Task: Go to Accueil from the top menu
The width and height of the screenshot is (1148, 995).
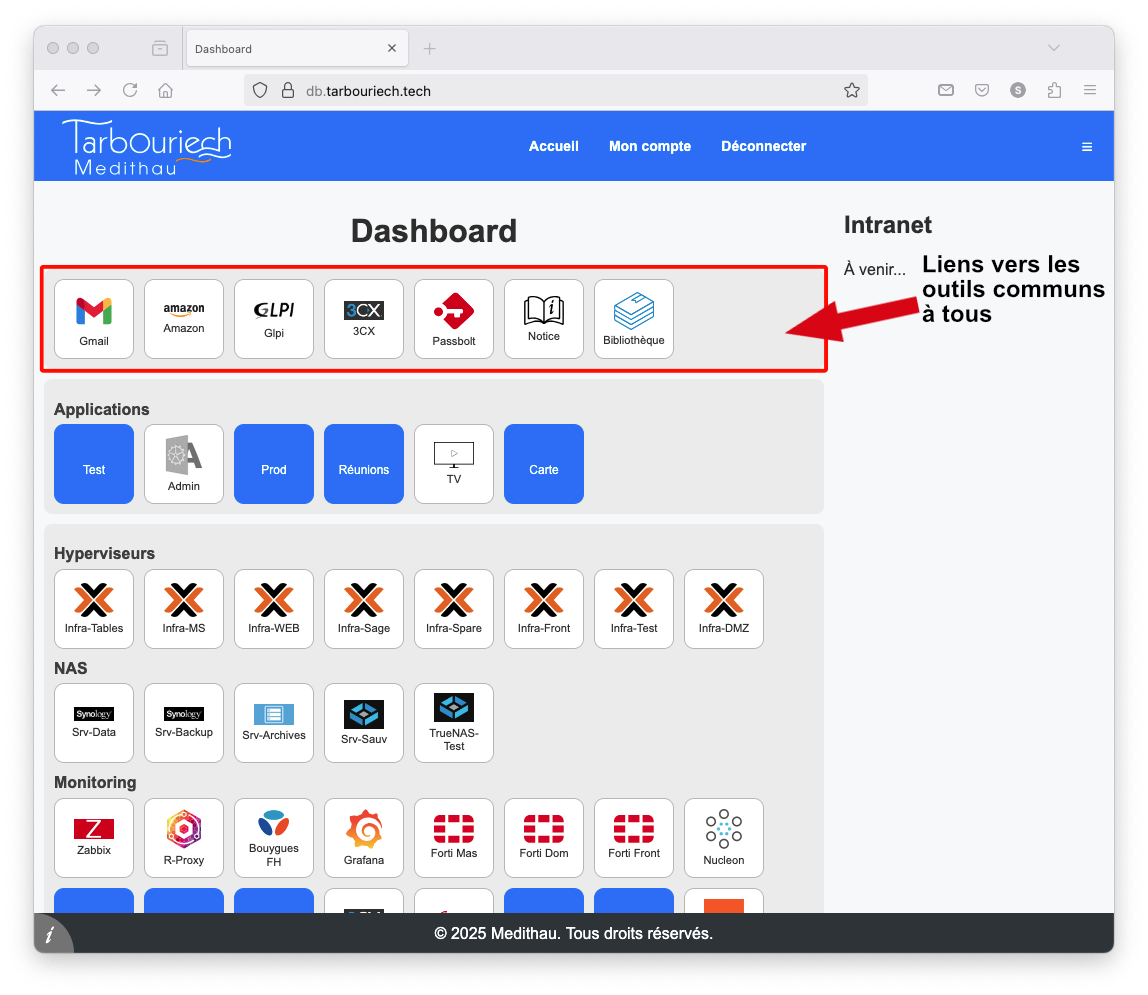Action: click(x=554, y=146)
